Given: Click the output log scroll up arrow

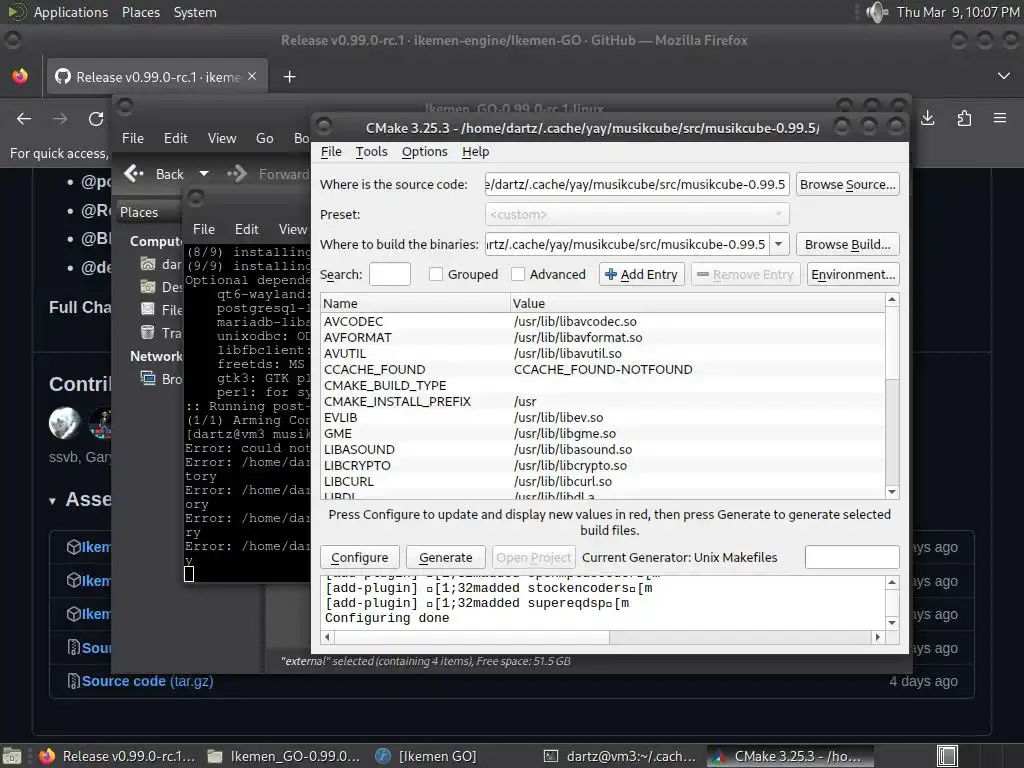Looking at the screenshot, I should (892, 582).
